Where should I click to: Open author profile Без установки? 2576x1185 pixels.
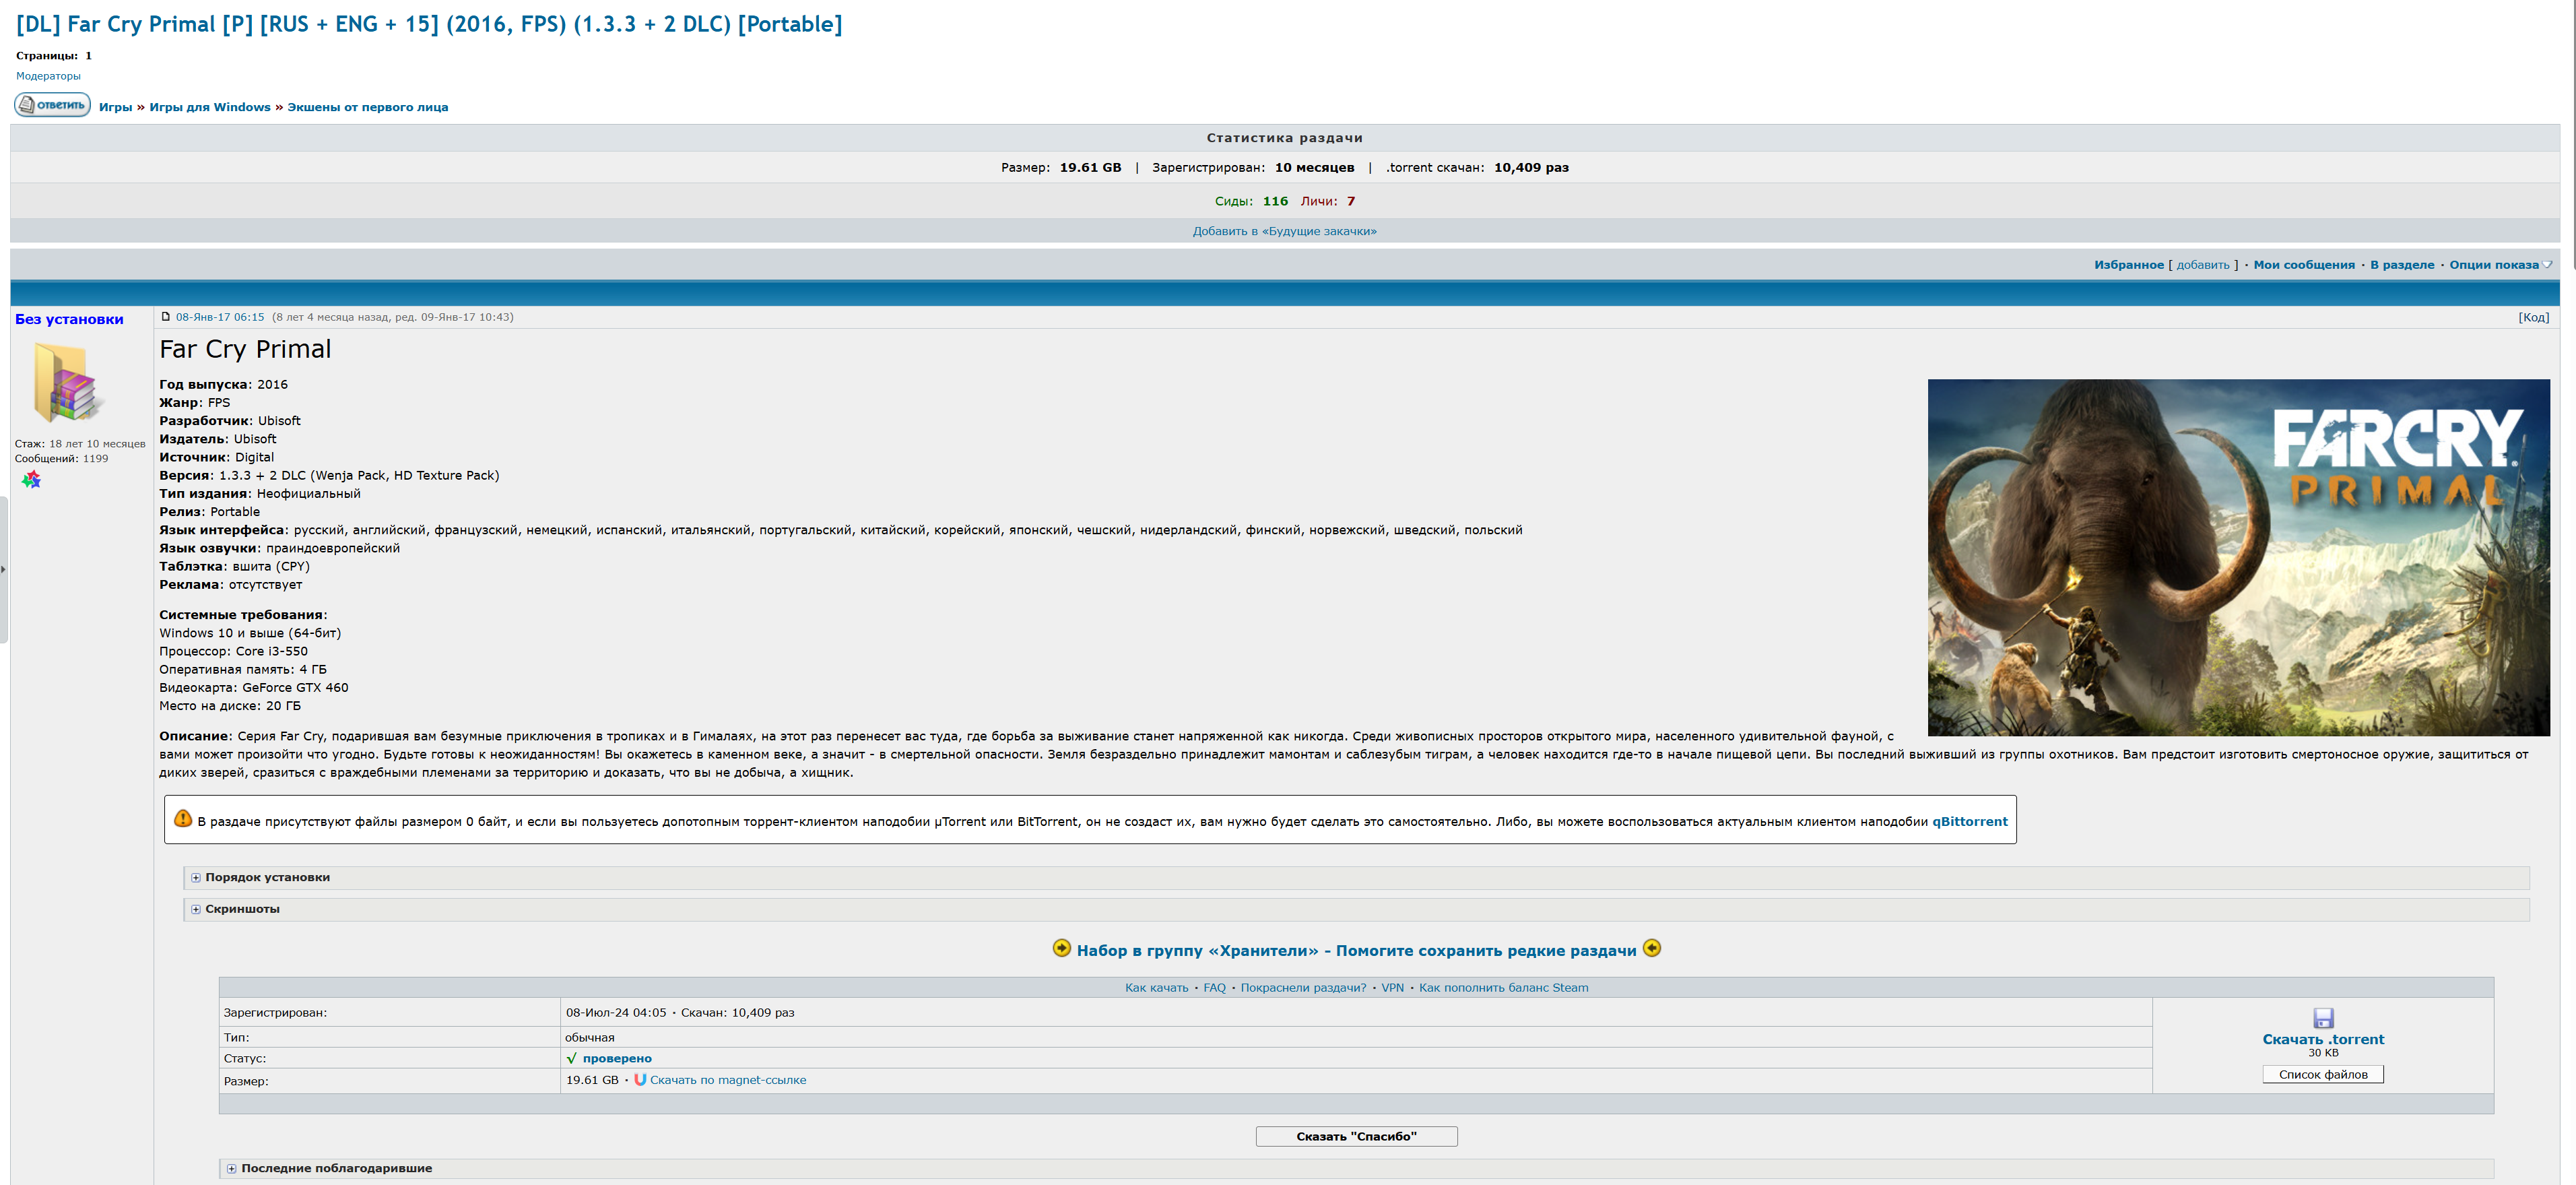click(69, 319)
